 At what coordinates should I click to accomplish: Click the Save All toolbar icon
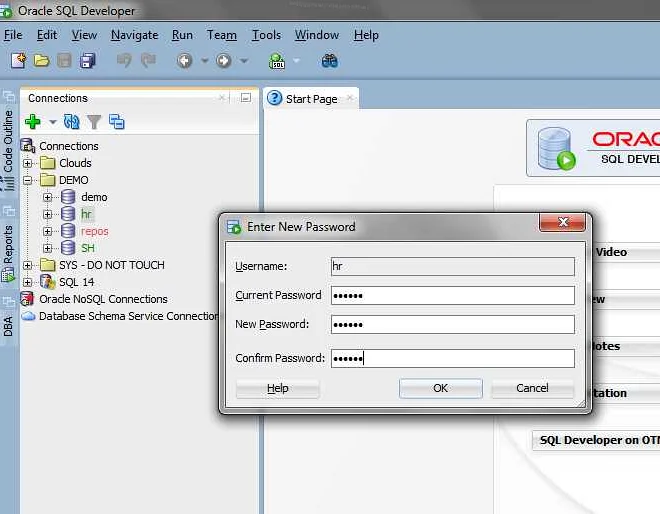(x=87, y=61)
